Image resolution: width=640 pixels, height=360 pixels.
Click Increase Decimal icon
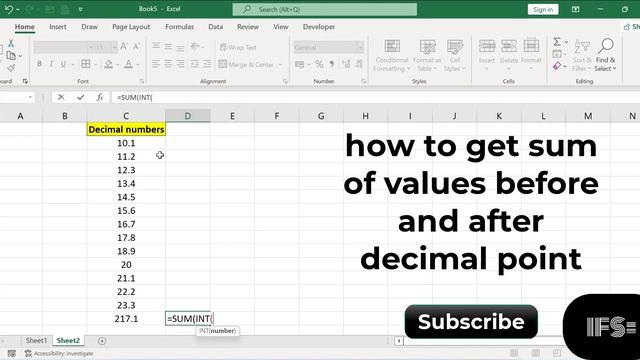(x=346, y=64)
